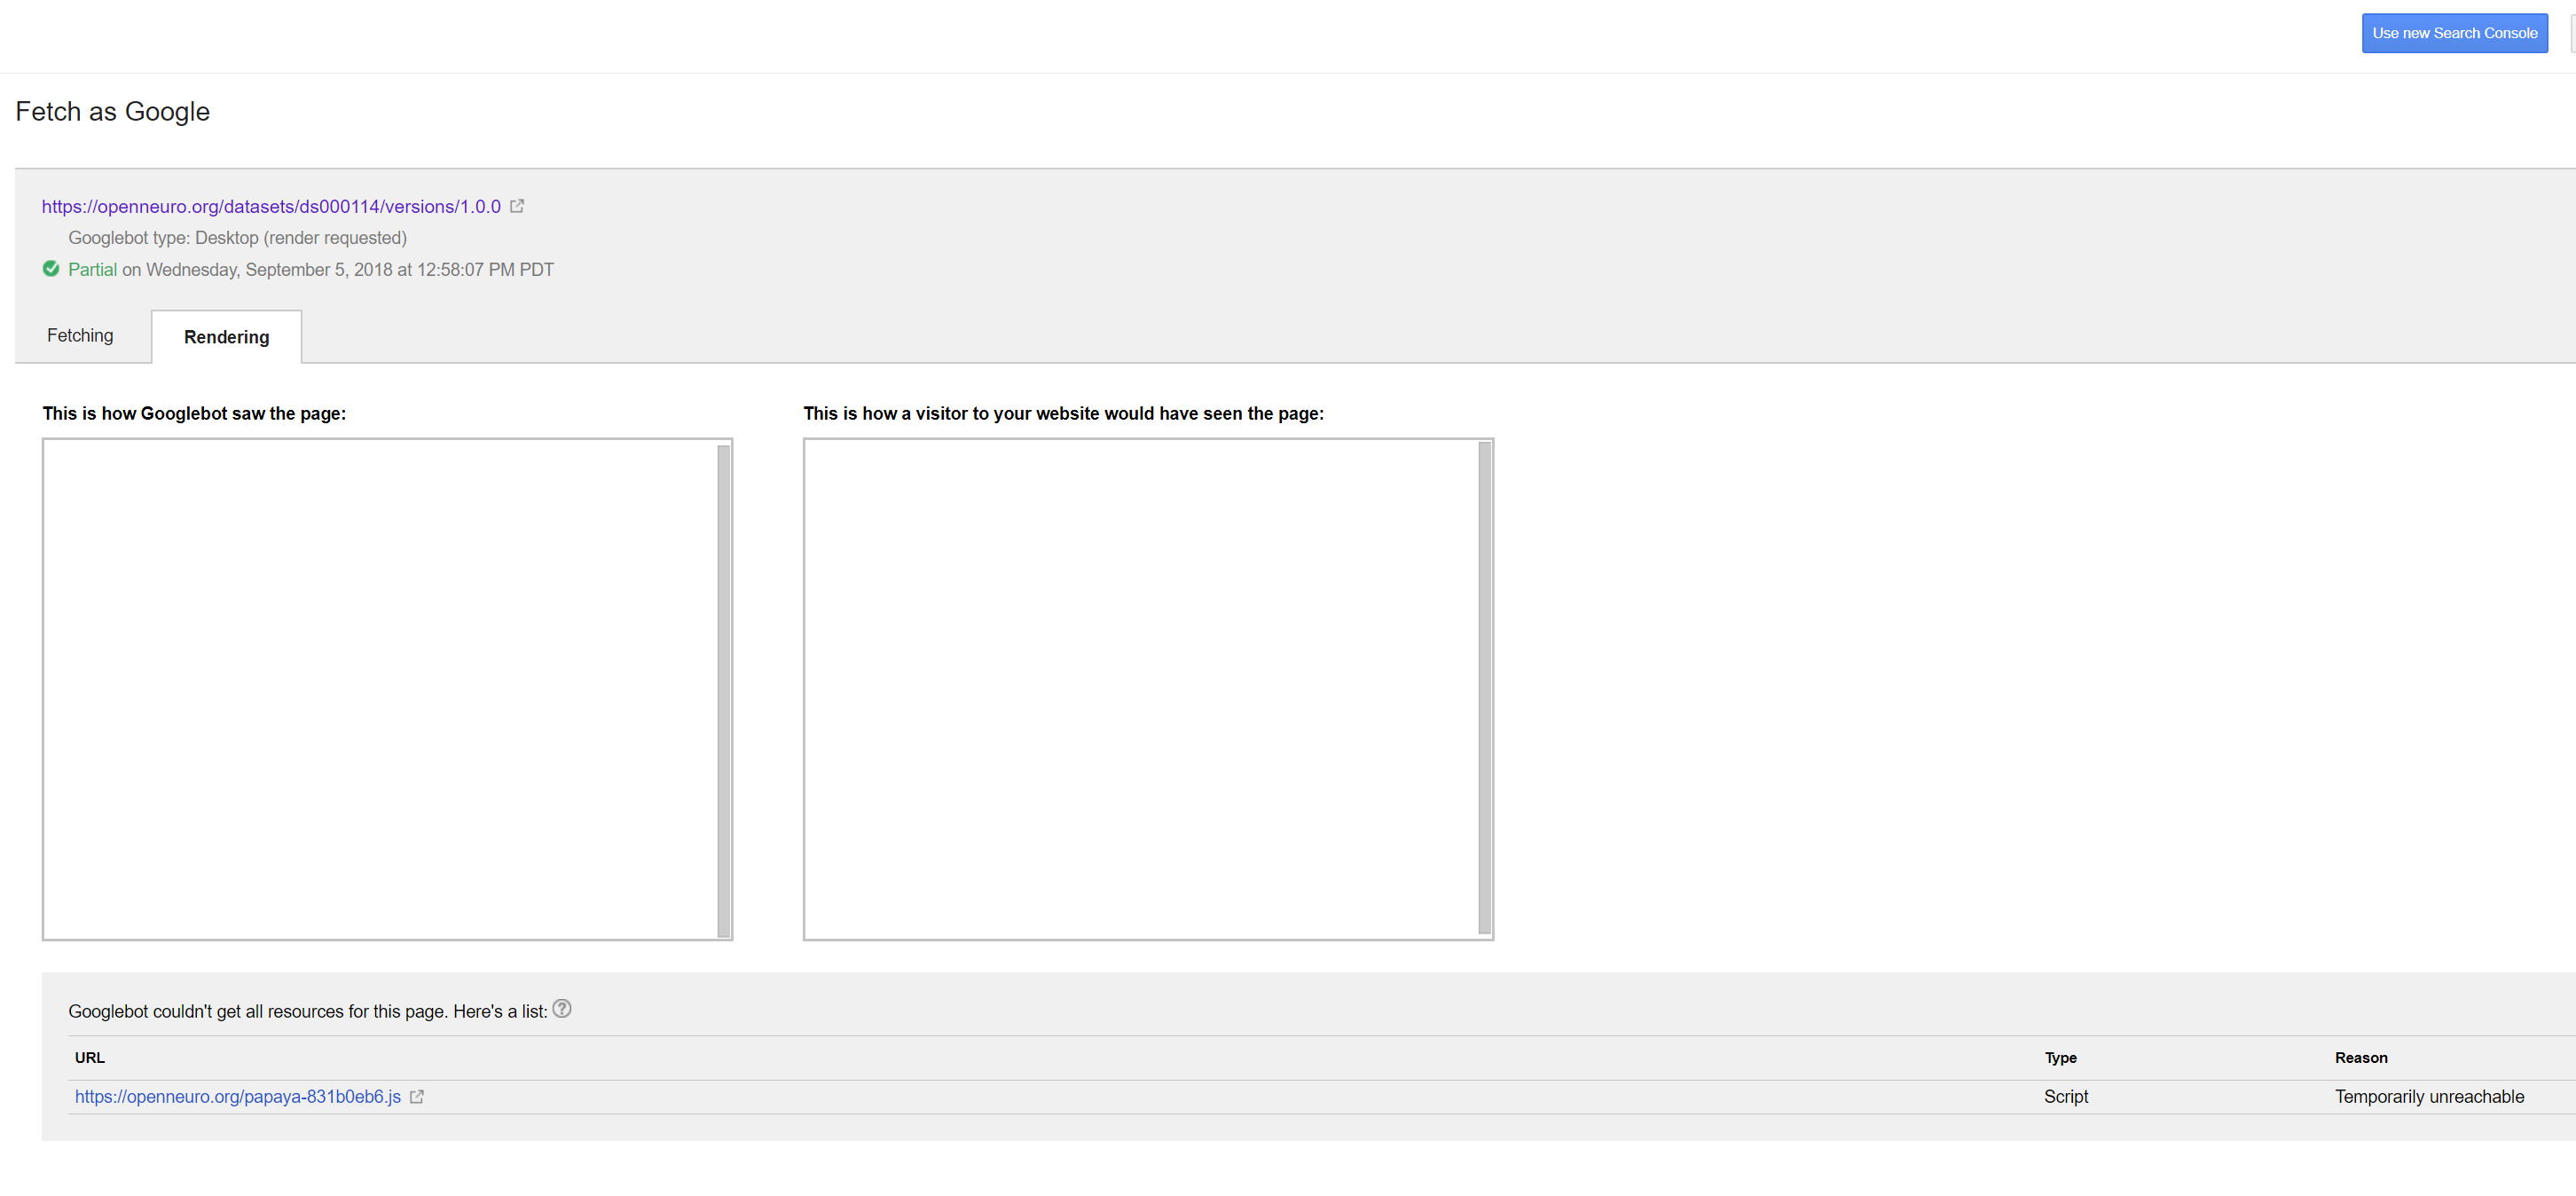The width and height of the screenshot is (2576, 1196).
Task: Open the dataset URL external link icon
Action: coord(517,206)
